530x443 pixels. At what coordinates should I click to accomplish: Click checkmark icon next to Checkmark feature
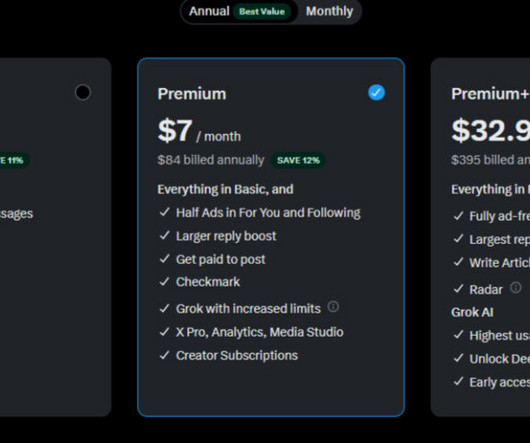[165, 281]
